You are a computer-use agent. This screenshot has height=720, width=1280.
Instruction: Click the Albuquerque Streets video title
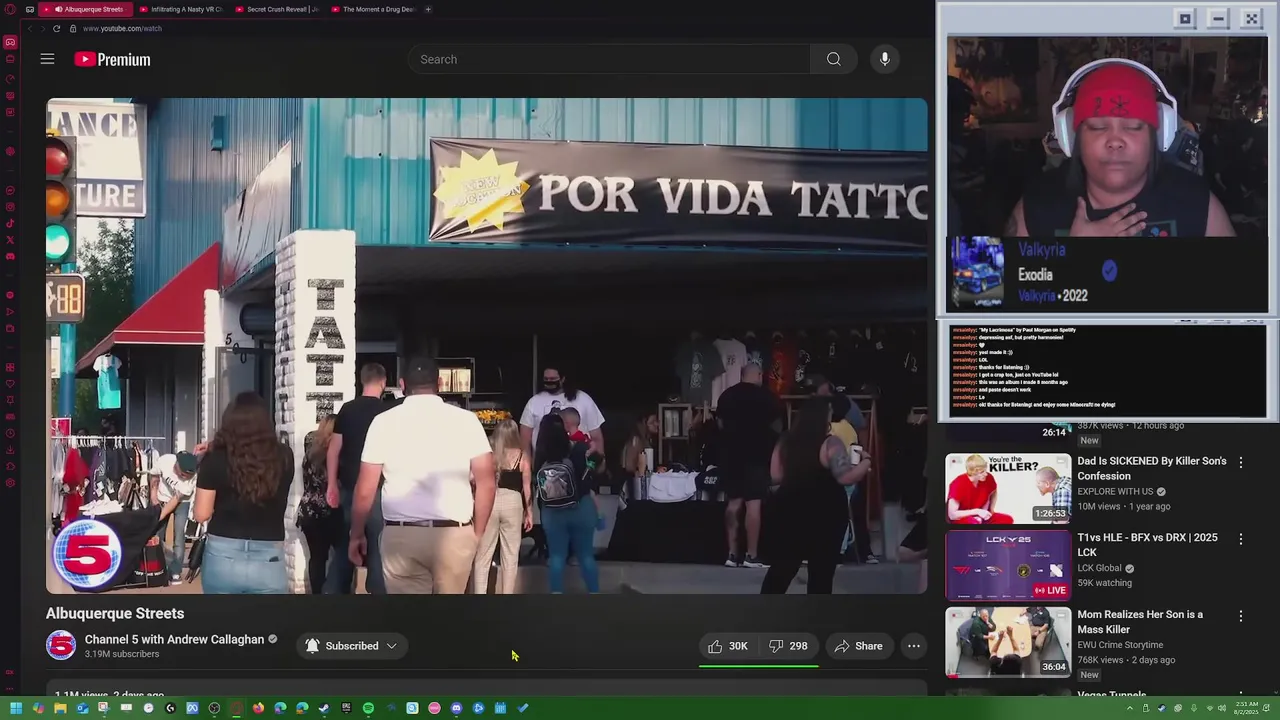click(115, 613)
